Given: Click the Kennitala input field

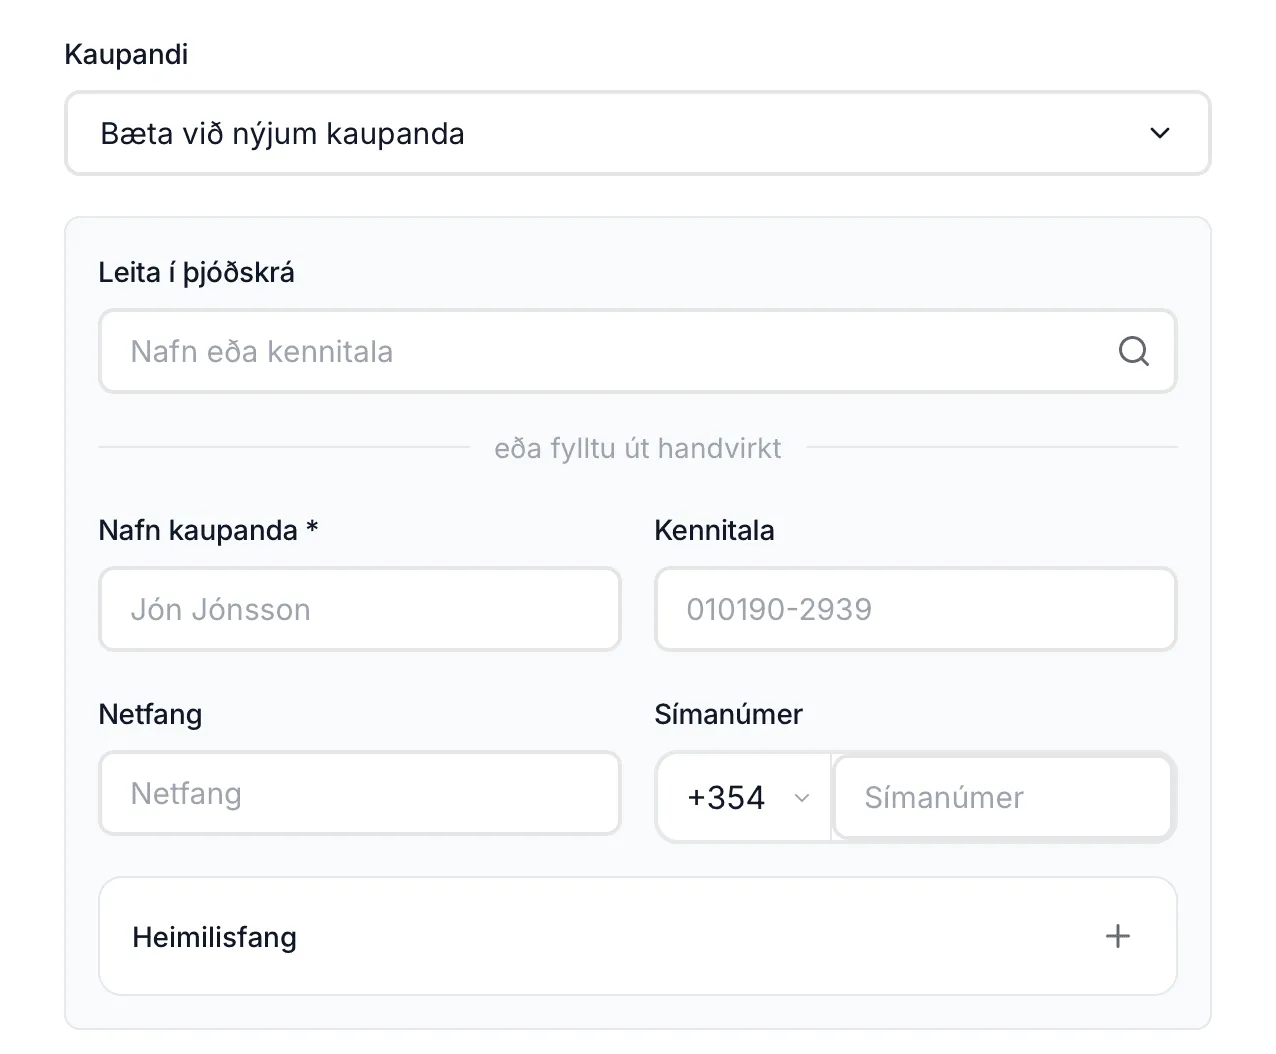Looking at the screenshot, I should 915,609.
